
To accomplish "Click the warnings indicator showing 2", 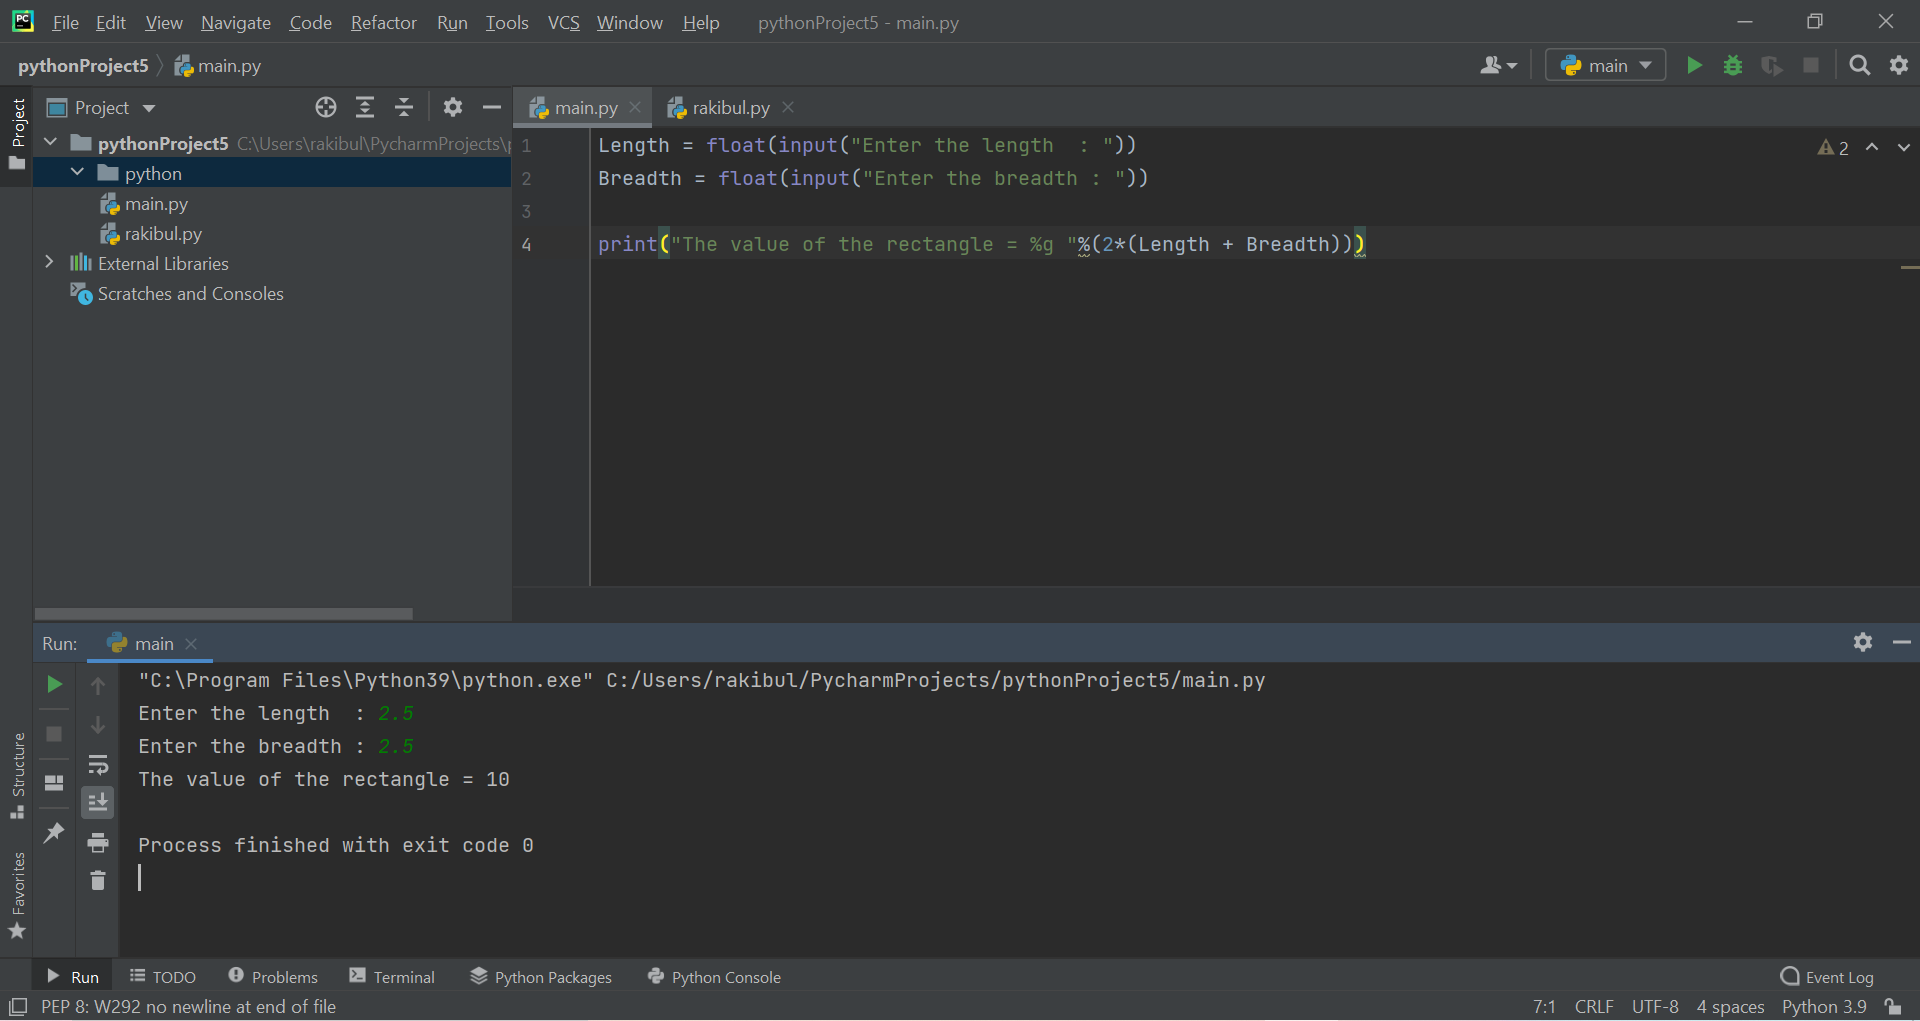I will tap(1833, 148).
